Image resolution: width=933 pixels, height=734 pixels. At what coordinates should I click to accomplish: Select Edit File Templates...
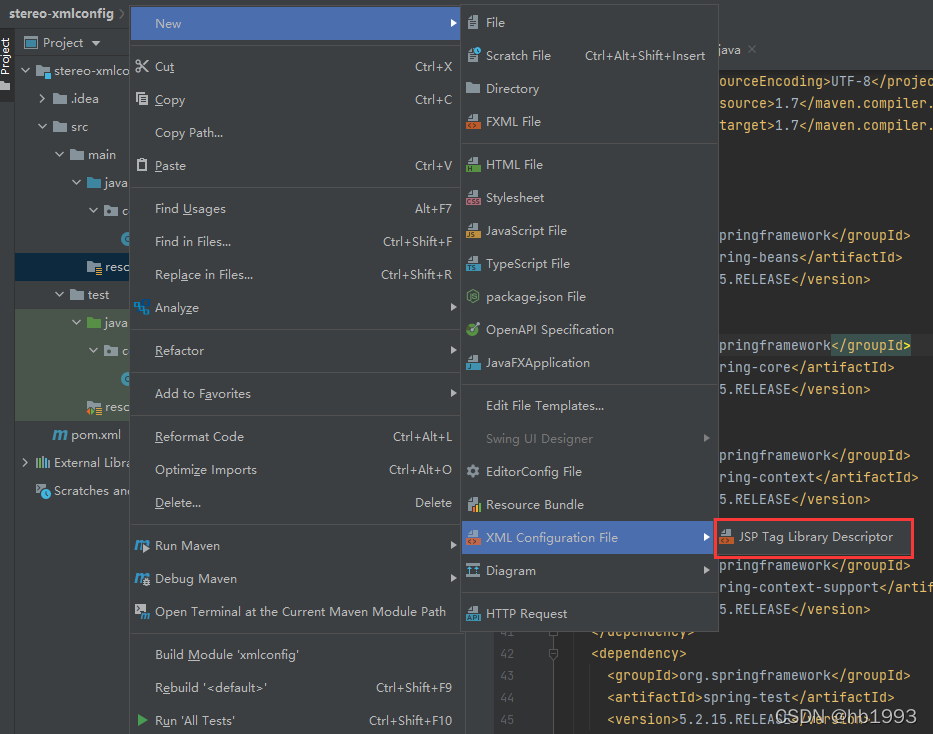pyautogui.click(x=590, y=406)
